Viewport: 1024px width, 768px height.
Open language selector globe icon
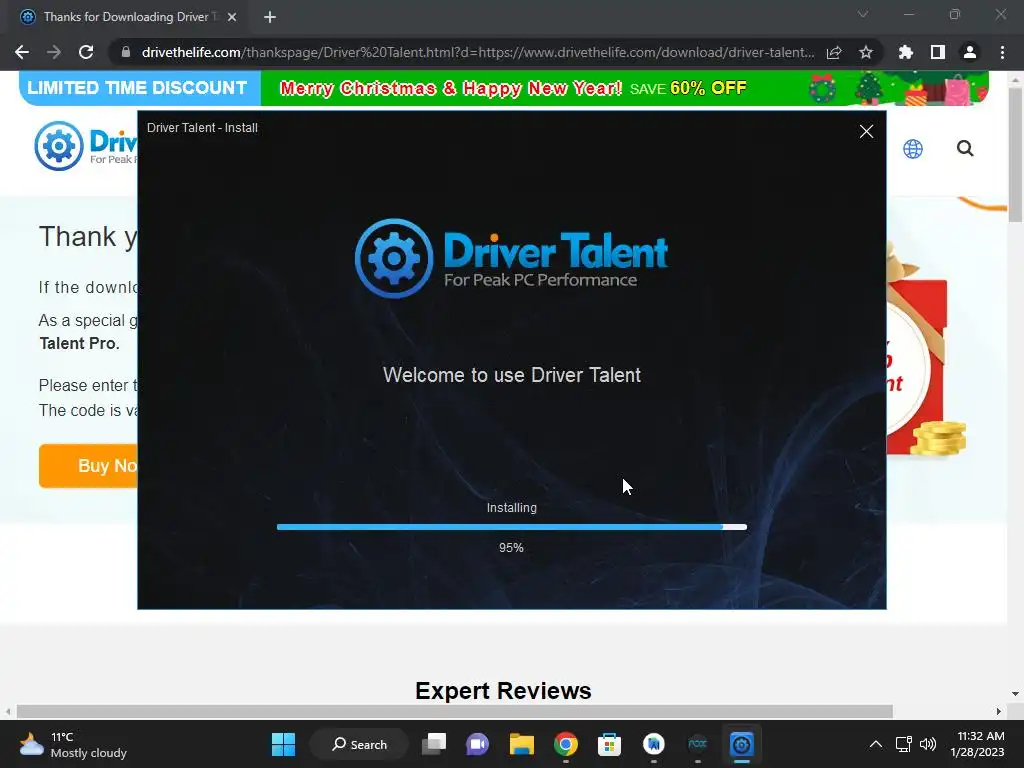point(912,149)
